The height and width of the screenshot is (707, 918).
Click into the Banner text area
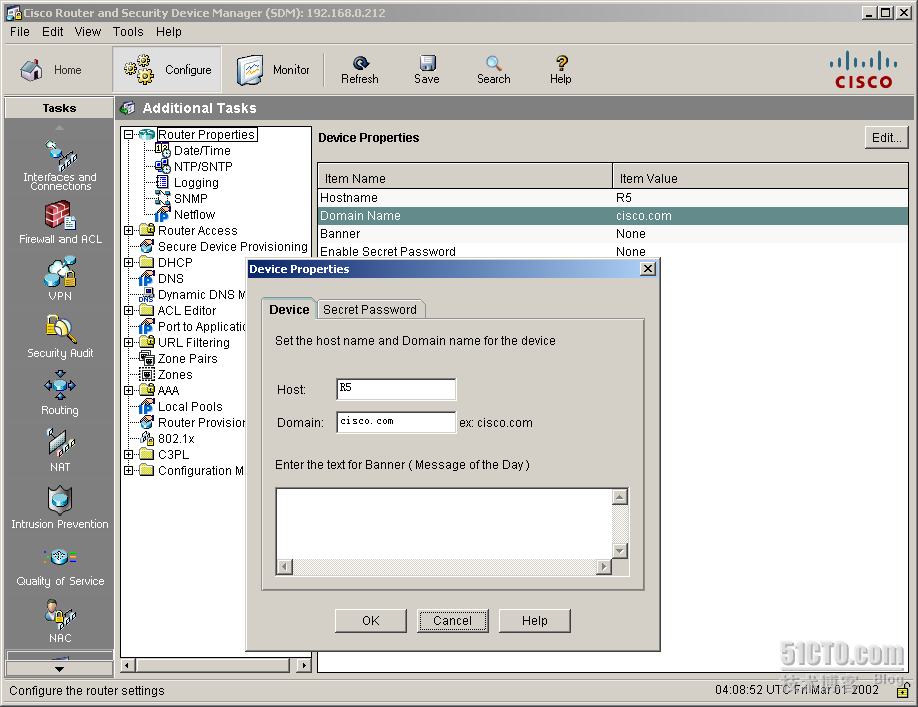click(x=444, y=523)
